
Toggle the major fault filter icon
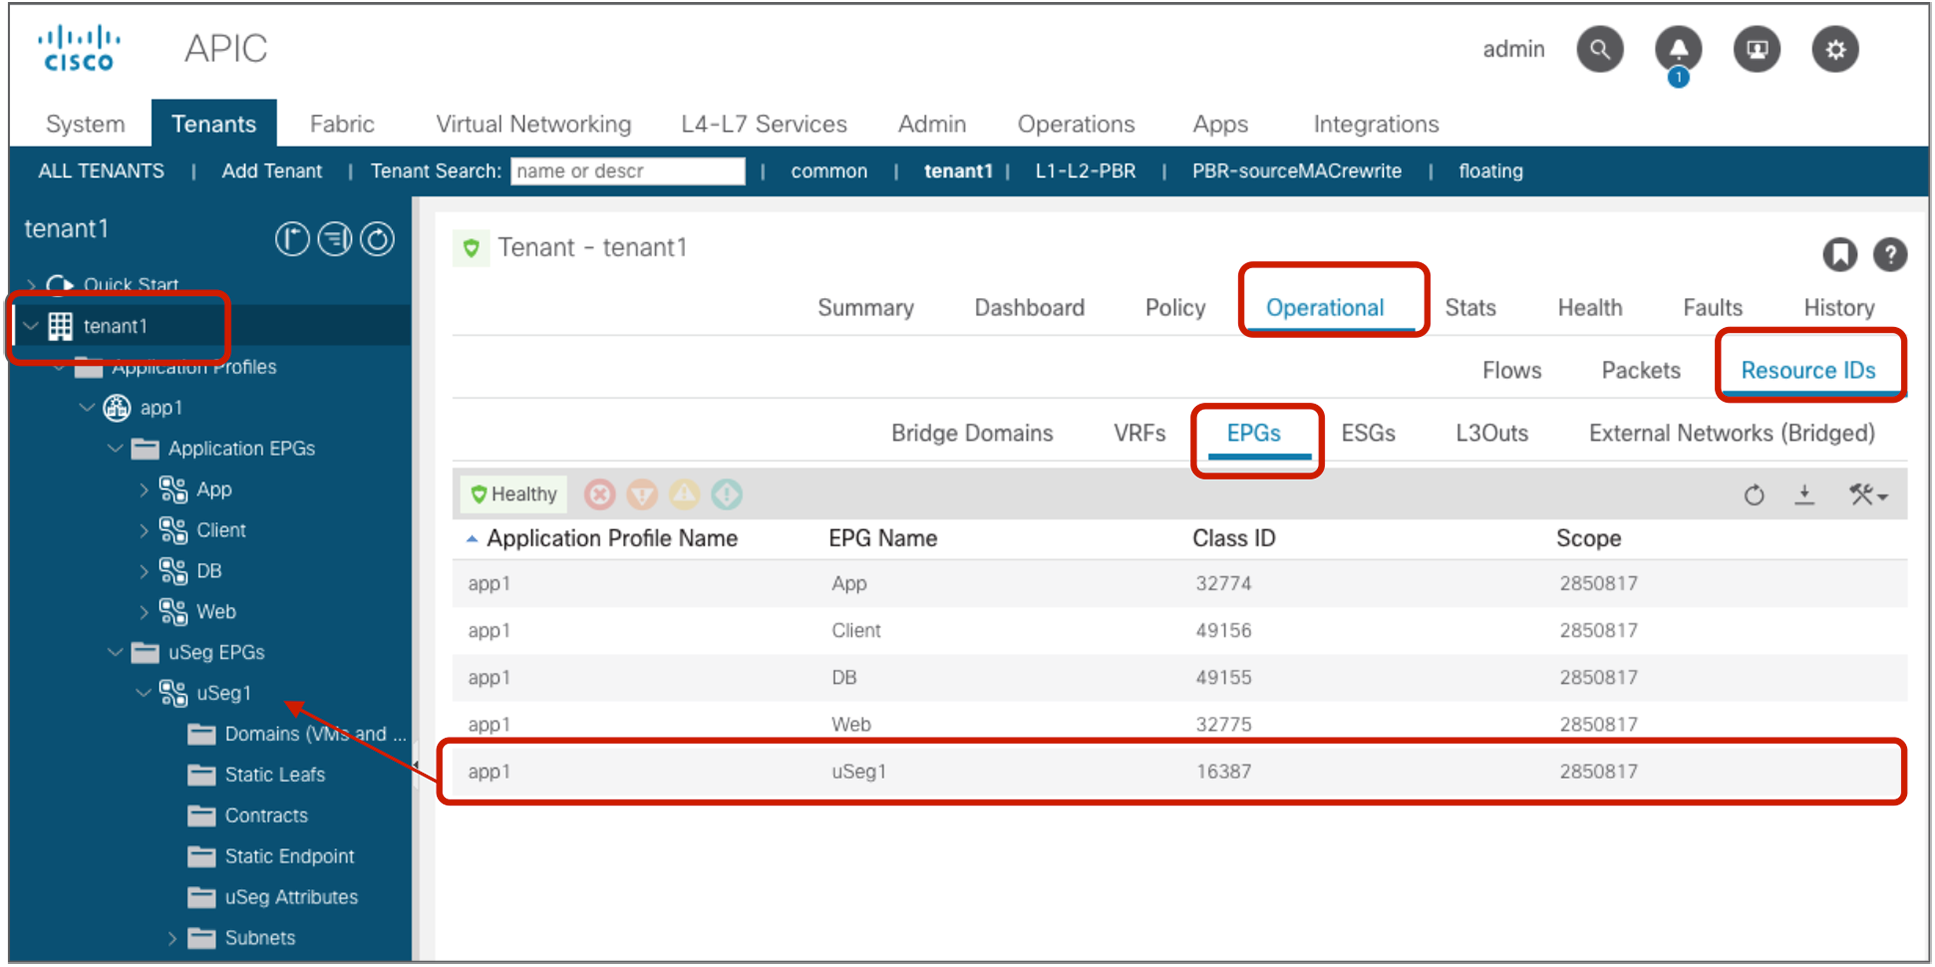[x=642, y=494]
